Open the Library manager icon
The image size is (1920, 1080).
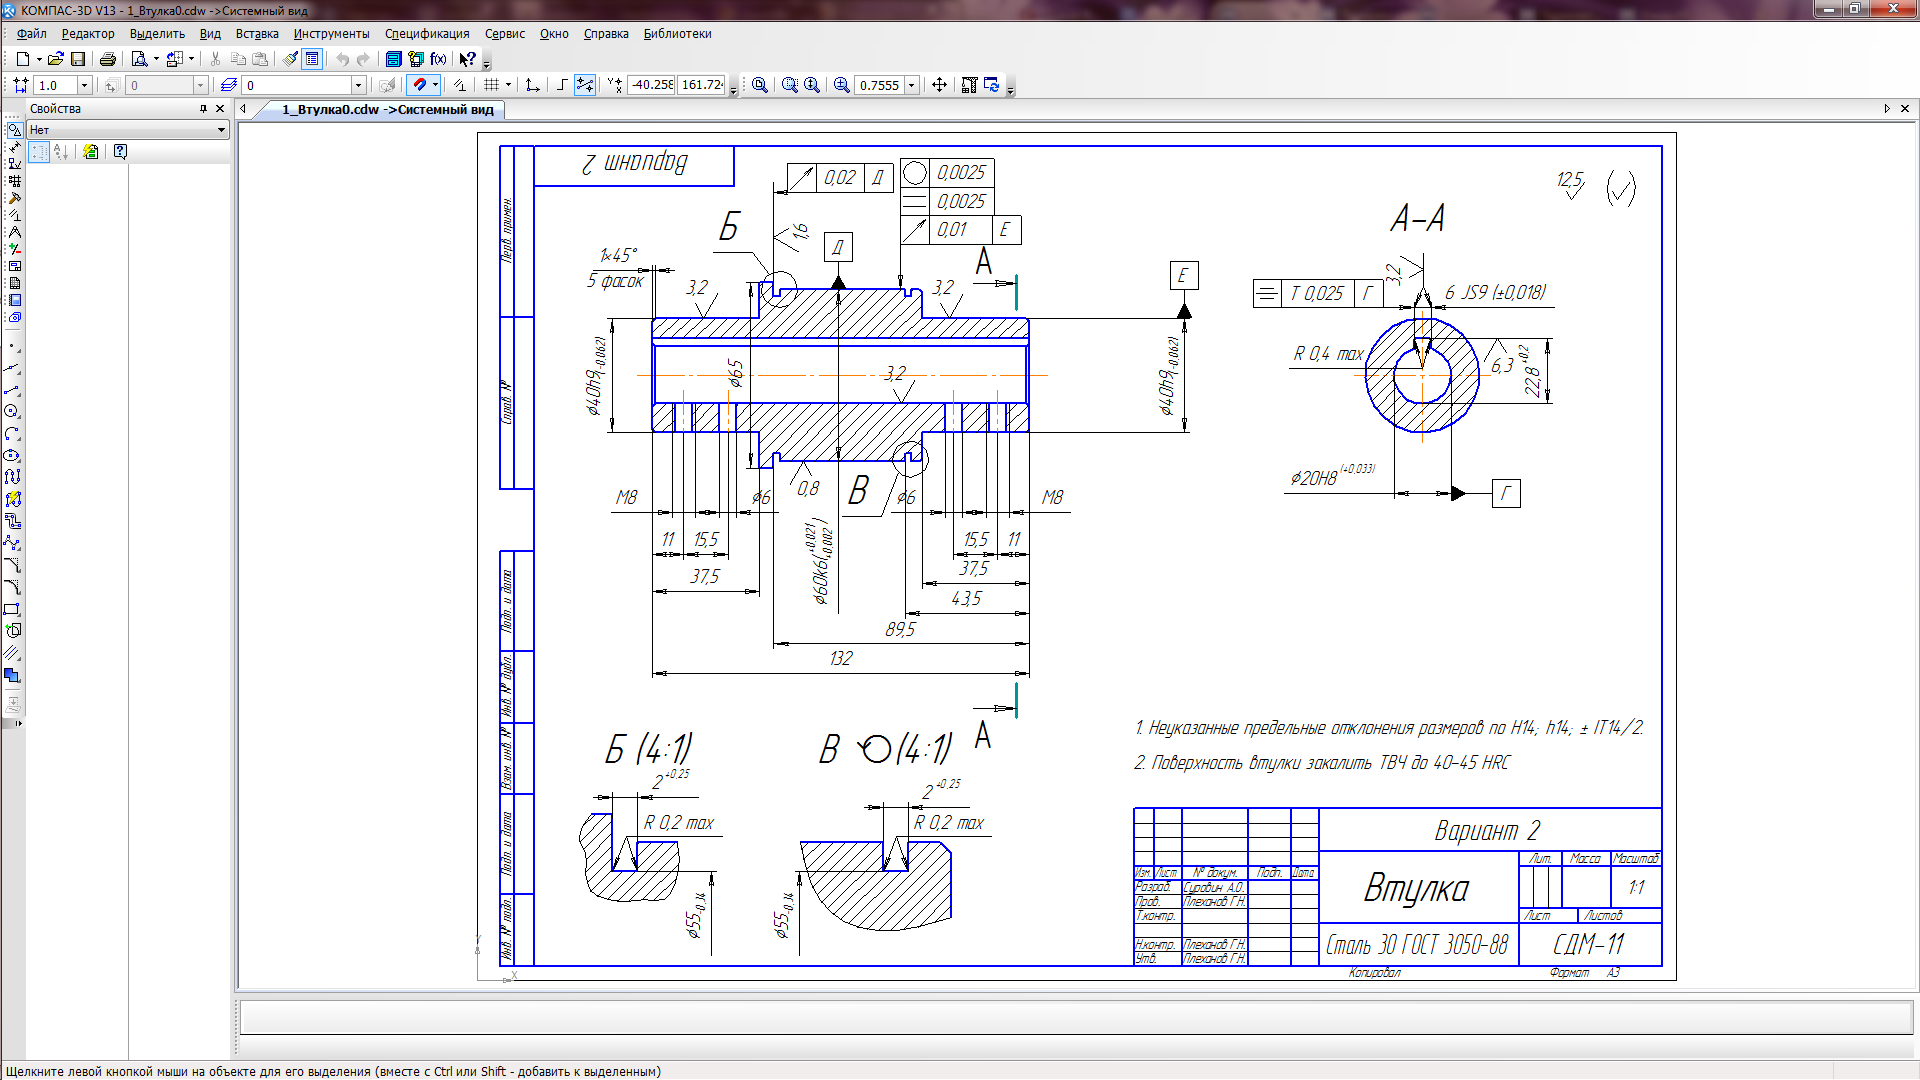pos(394,59)
